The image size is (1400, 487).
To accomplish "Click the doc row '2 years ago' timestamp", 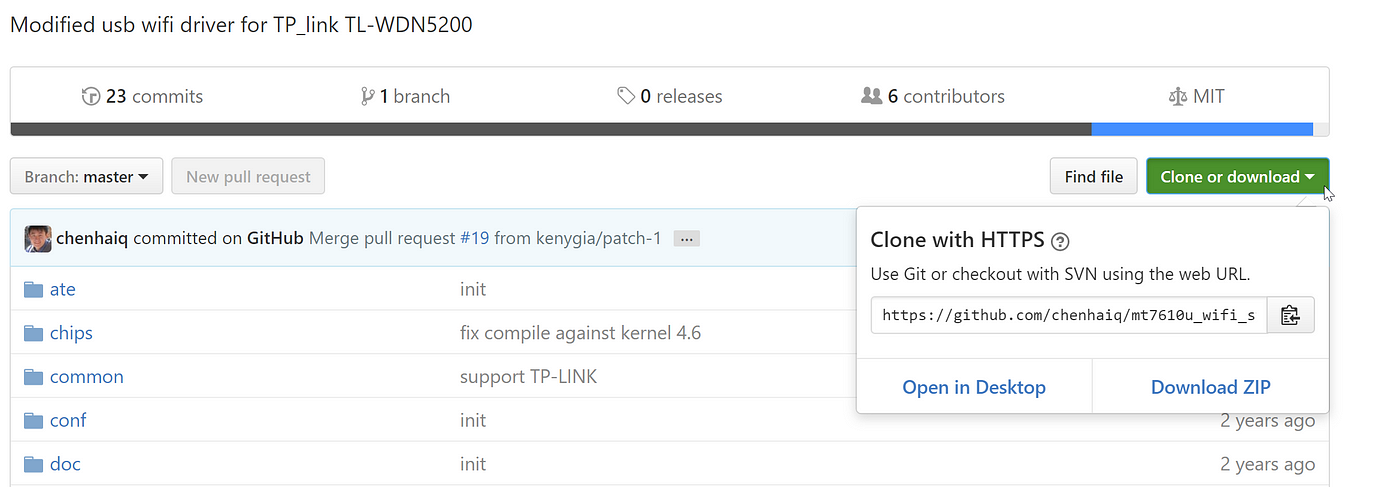I will click(x=1267, y=464).
